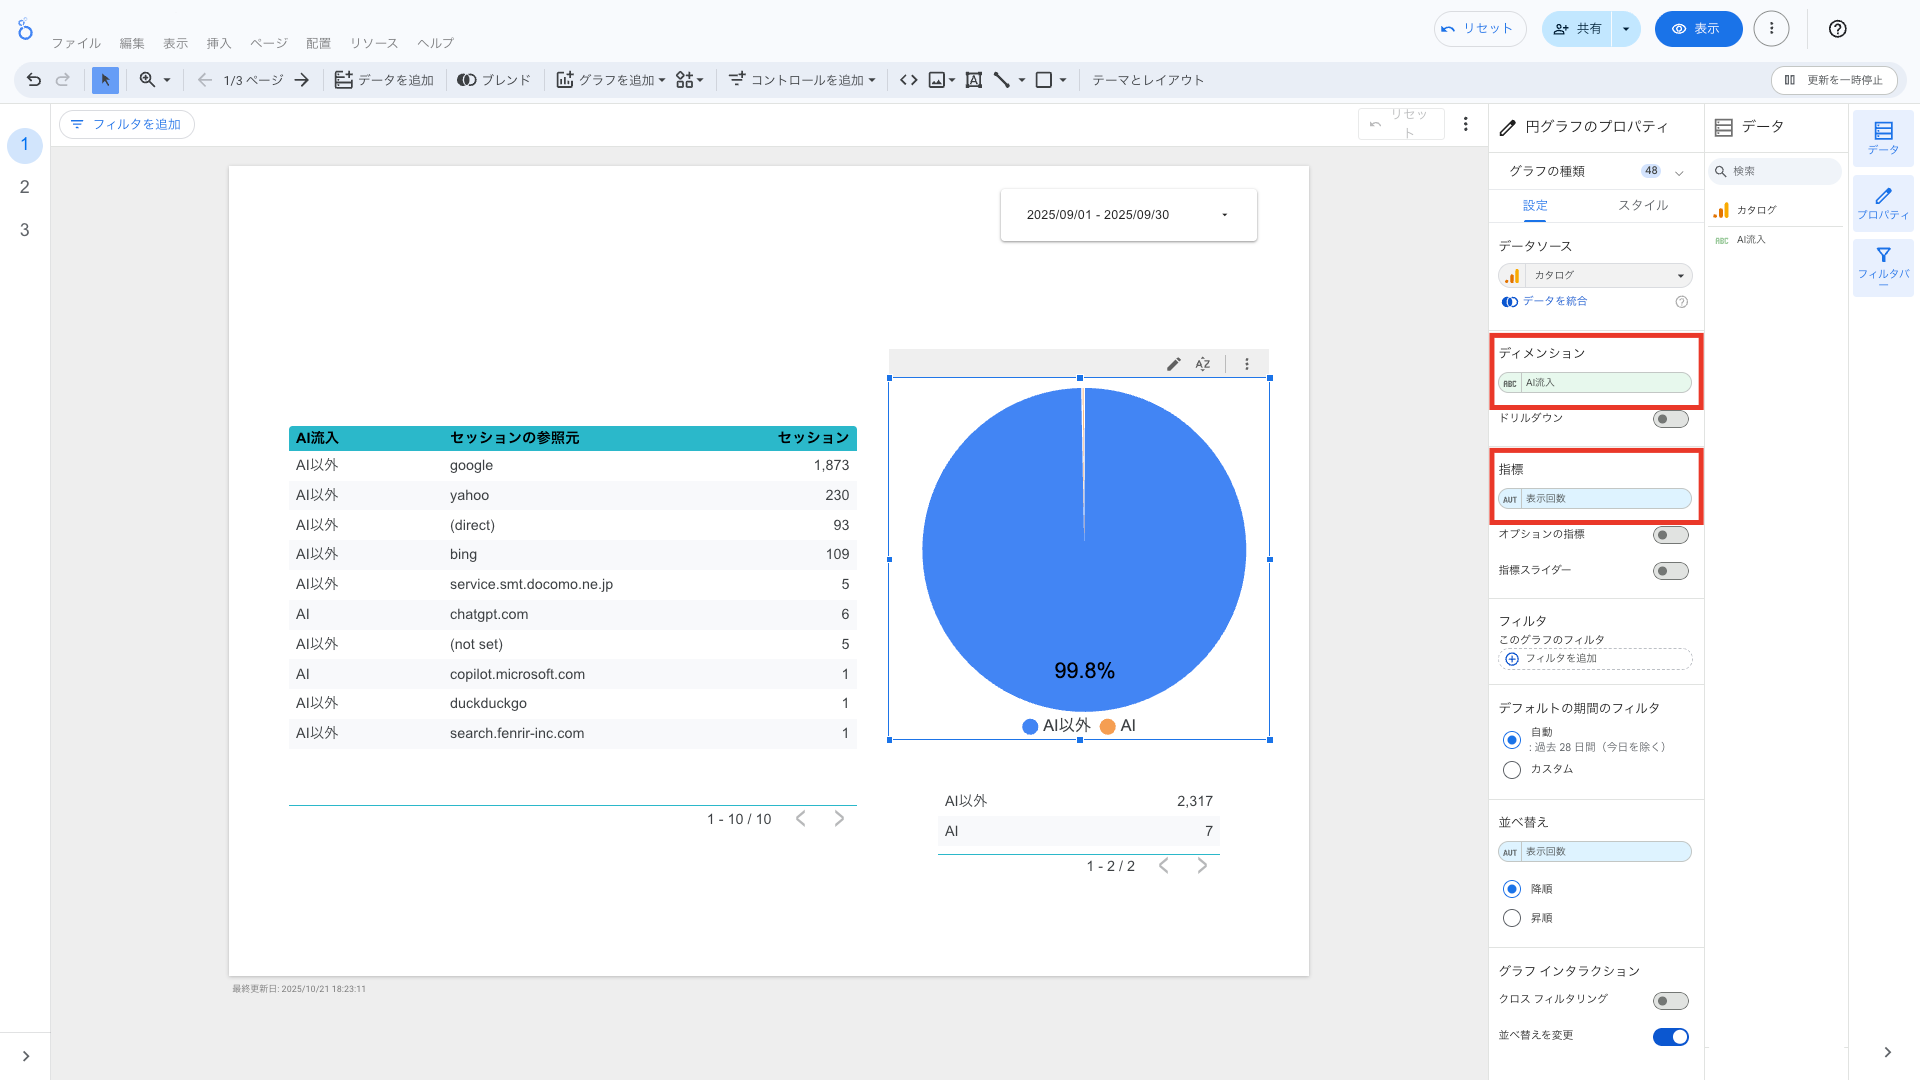Select the embed URL code icon
The image size is (1920, 1080).
[908, 80]
